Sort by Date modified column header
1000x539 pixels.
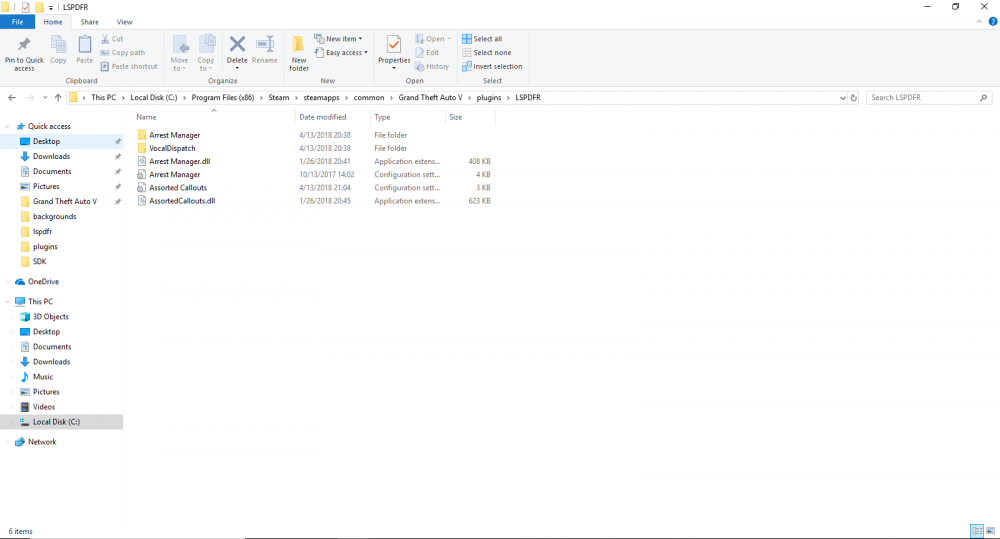[323, 117]
